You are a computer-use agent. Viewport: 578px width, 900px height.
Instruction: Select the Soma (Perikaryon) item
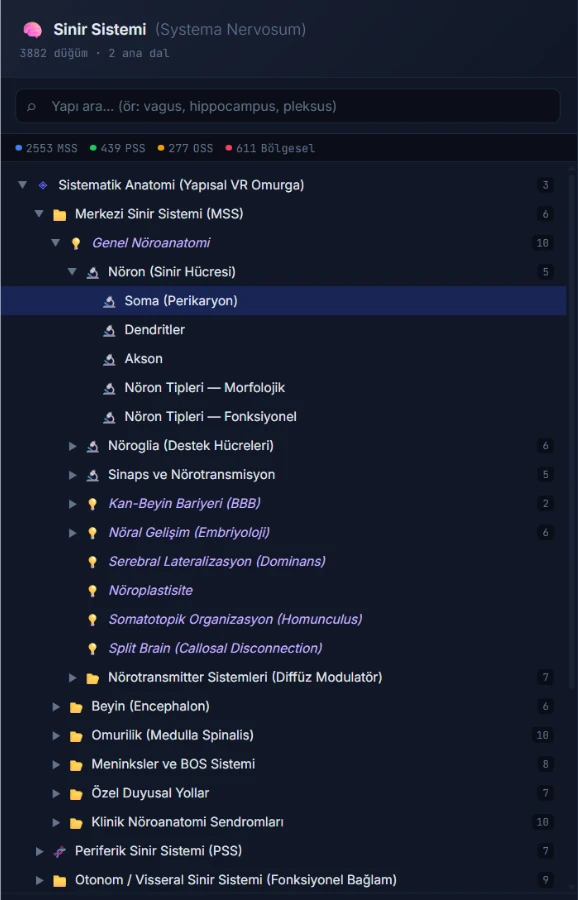(284, 301)
